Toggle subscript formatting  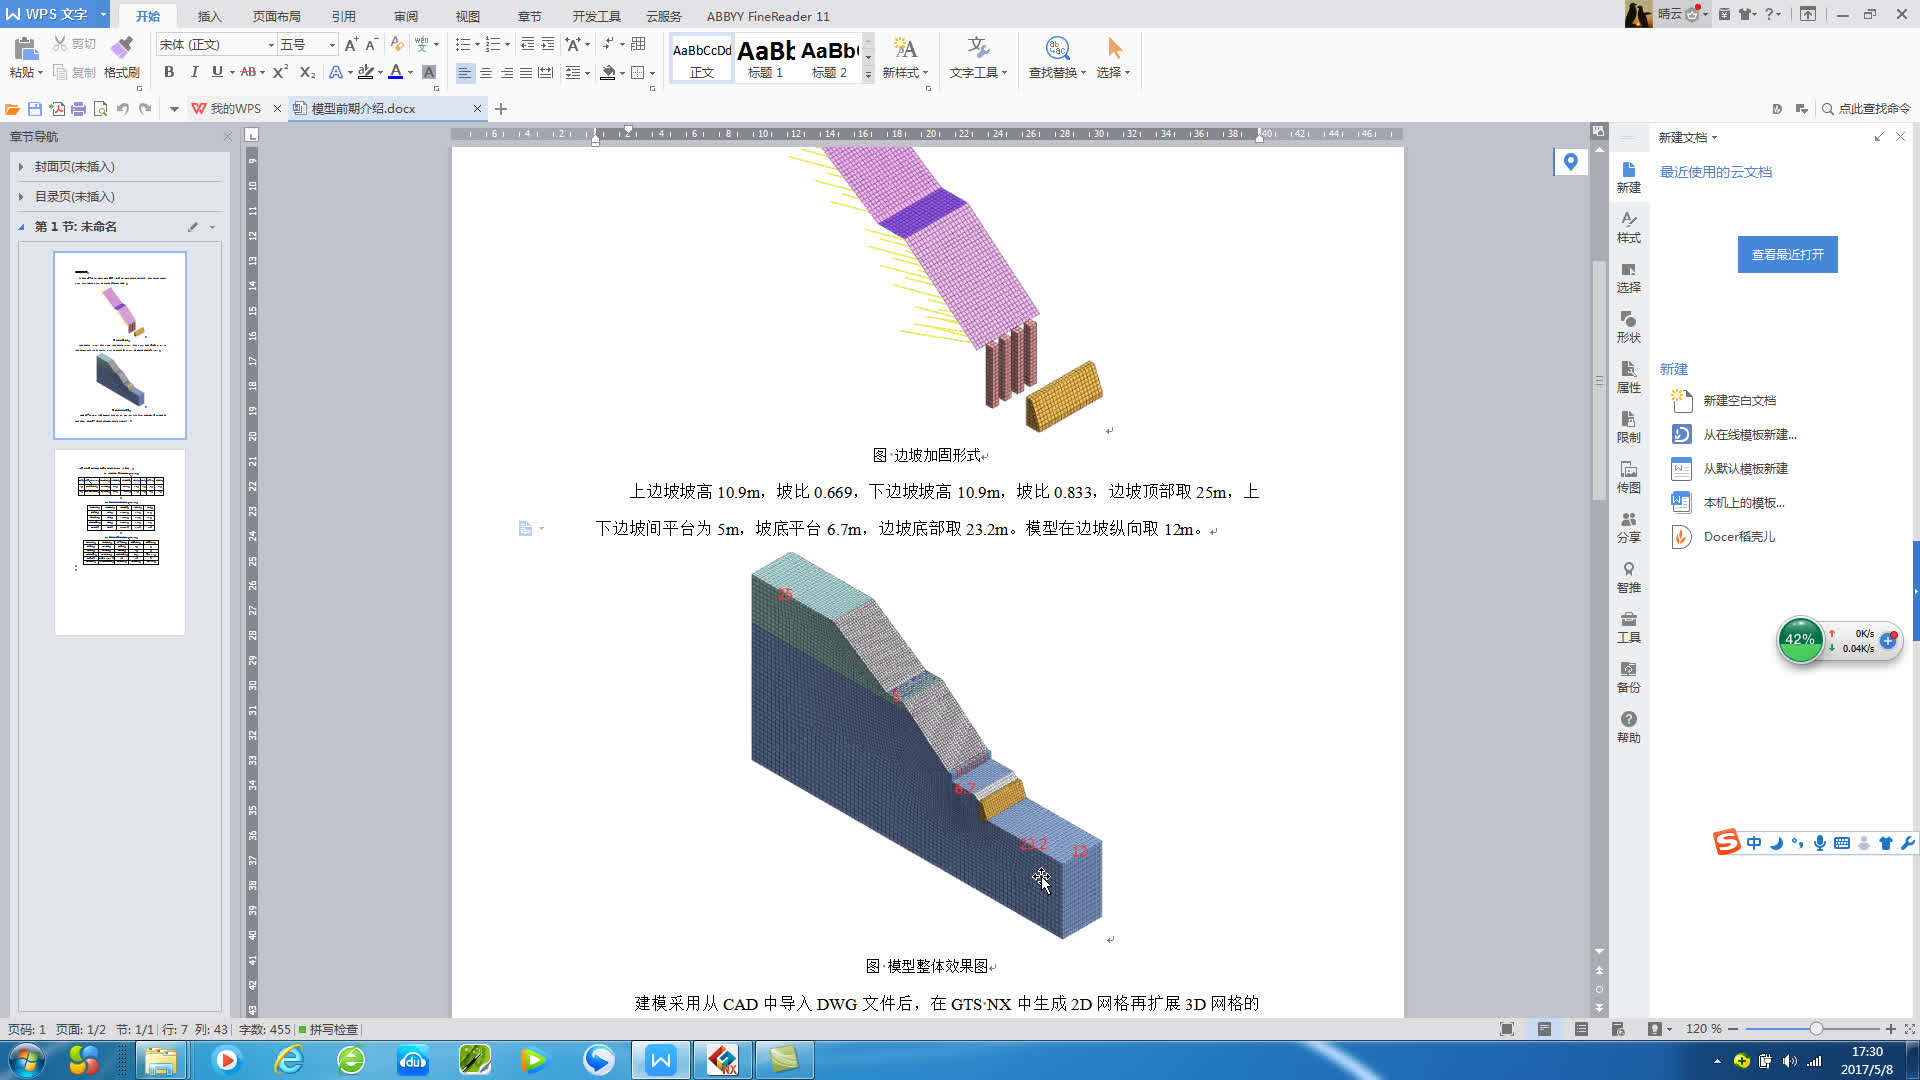[307, 72]
